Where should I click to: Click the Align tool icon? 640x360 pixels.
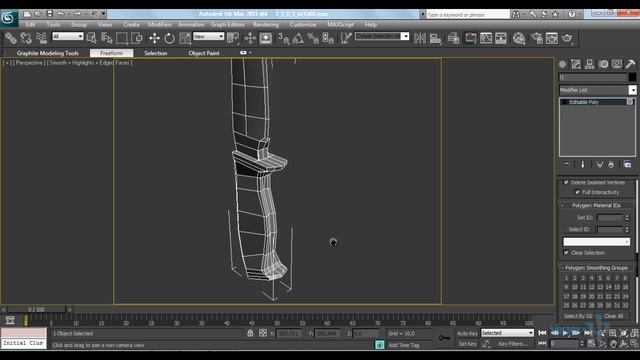coord(436,38)
